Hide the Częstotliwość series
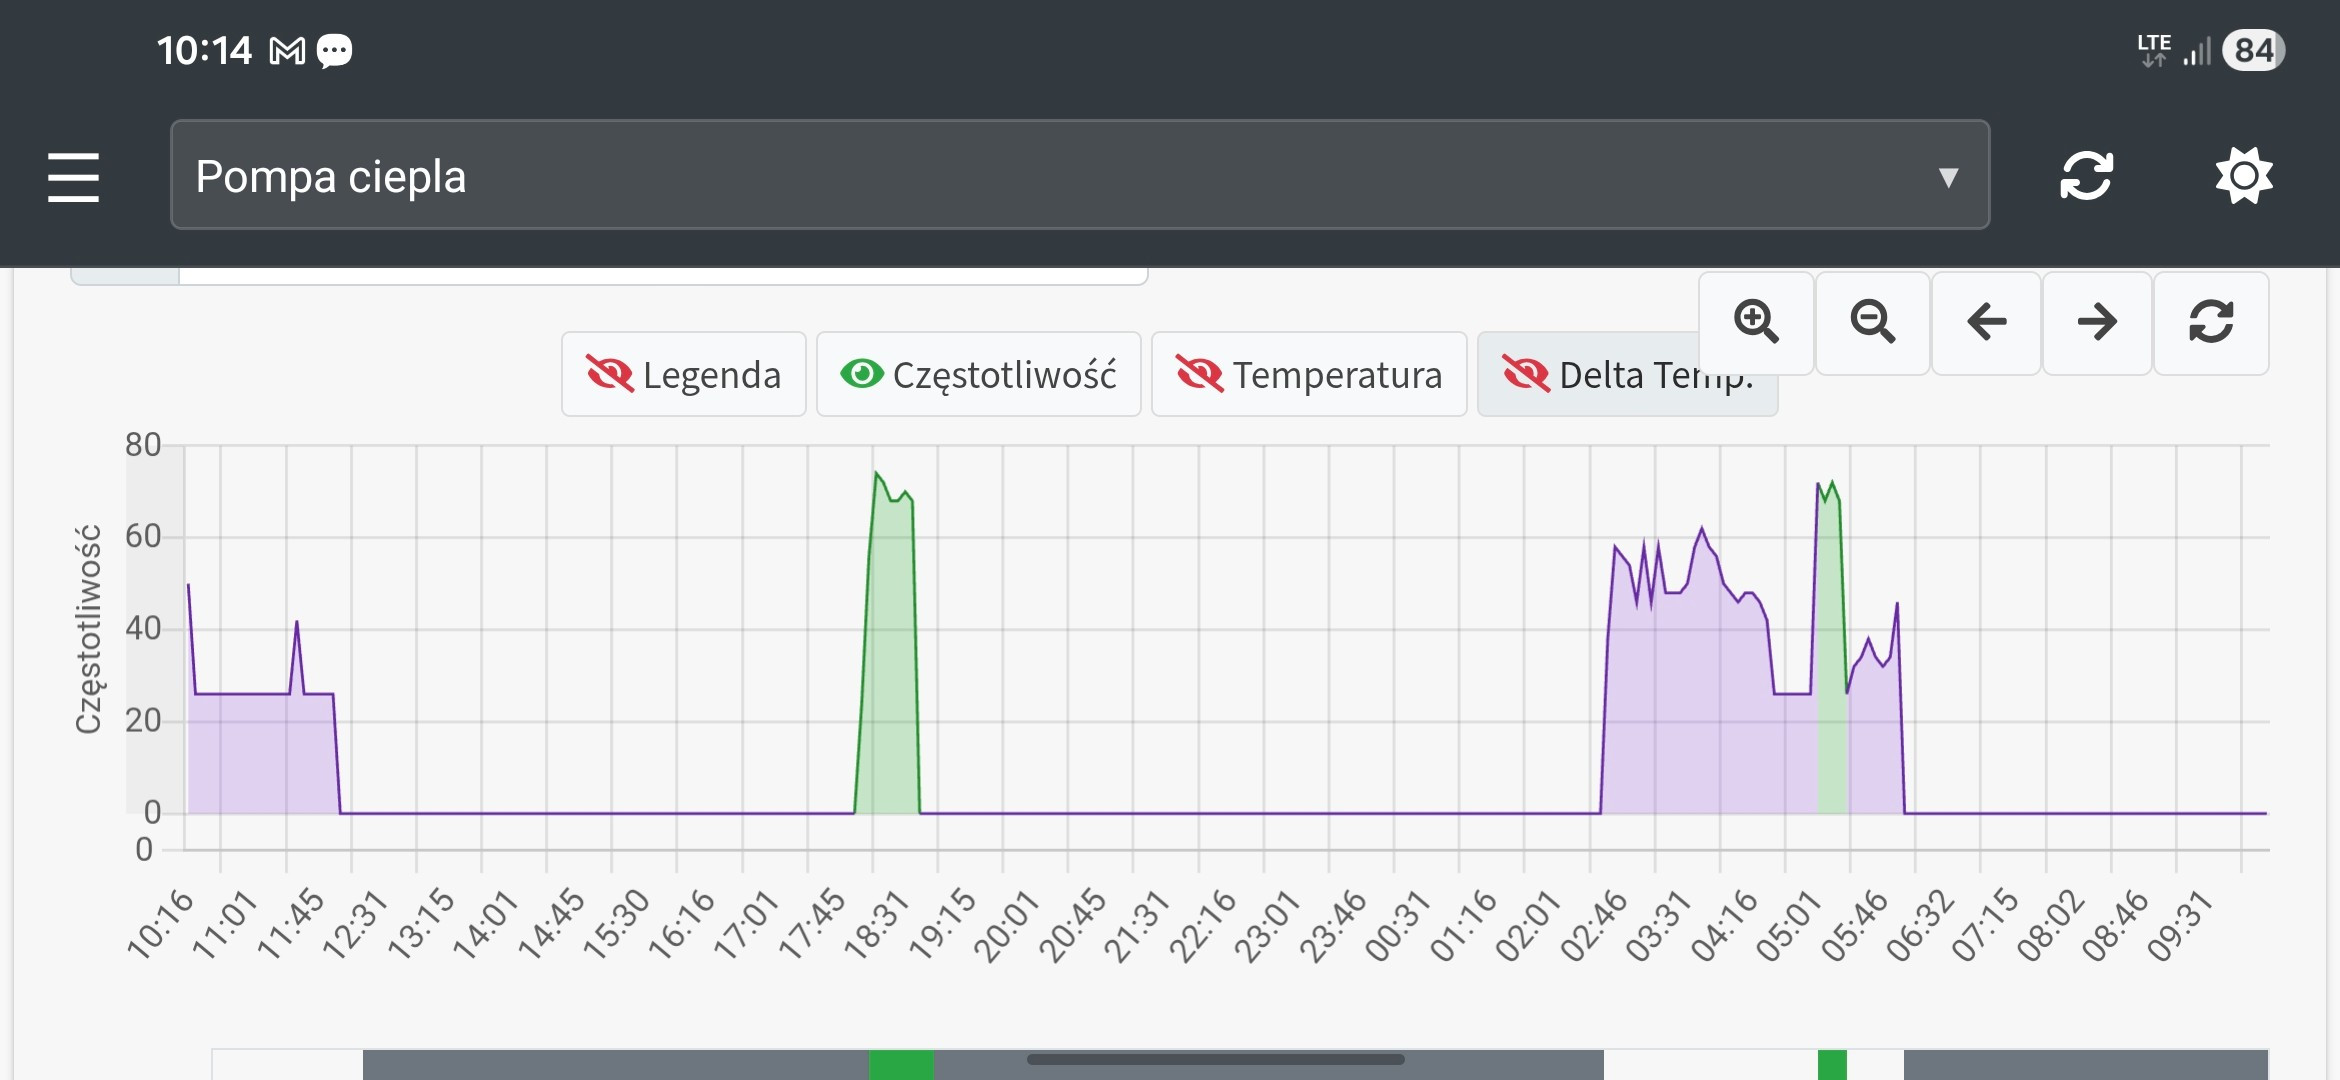Screen dimensions: 2340x1080 pyautogui.click(x=978, y=375)
